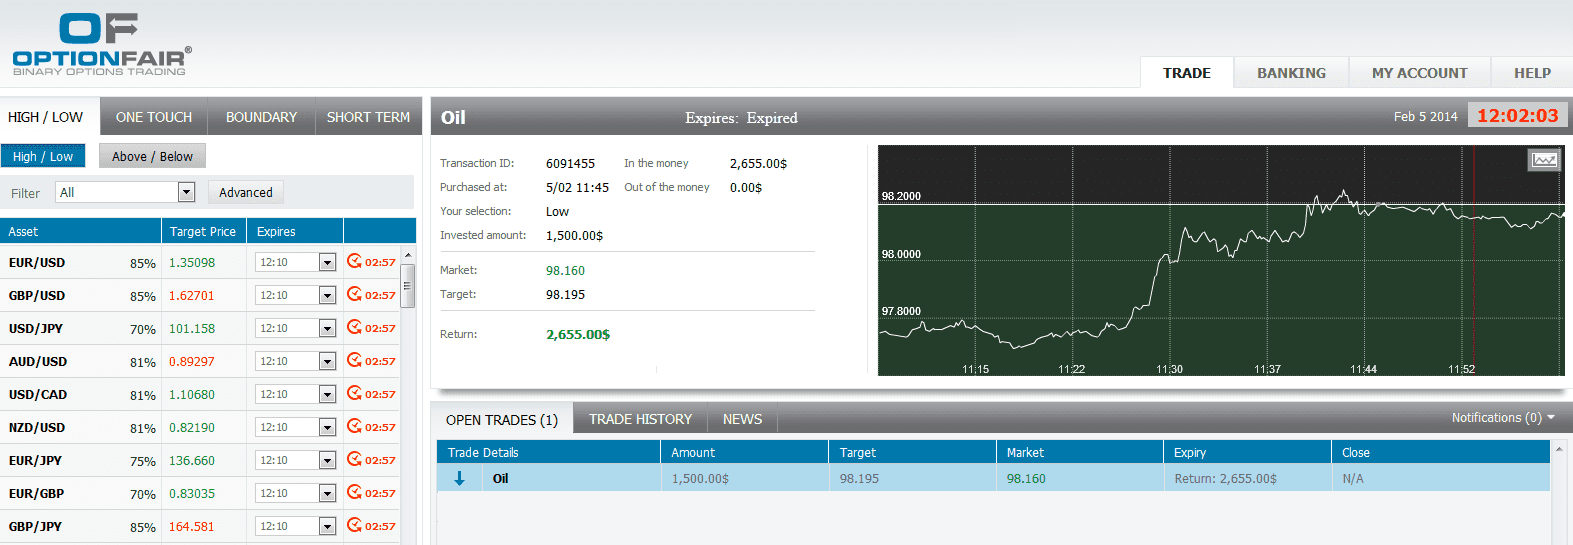The image size is (1573, 545).
Task: Open the ONE TOUCH trading tab
Action: (154, 117)
